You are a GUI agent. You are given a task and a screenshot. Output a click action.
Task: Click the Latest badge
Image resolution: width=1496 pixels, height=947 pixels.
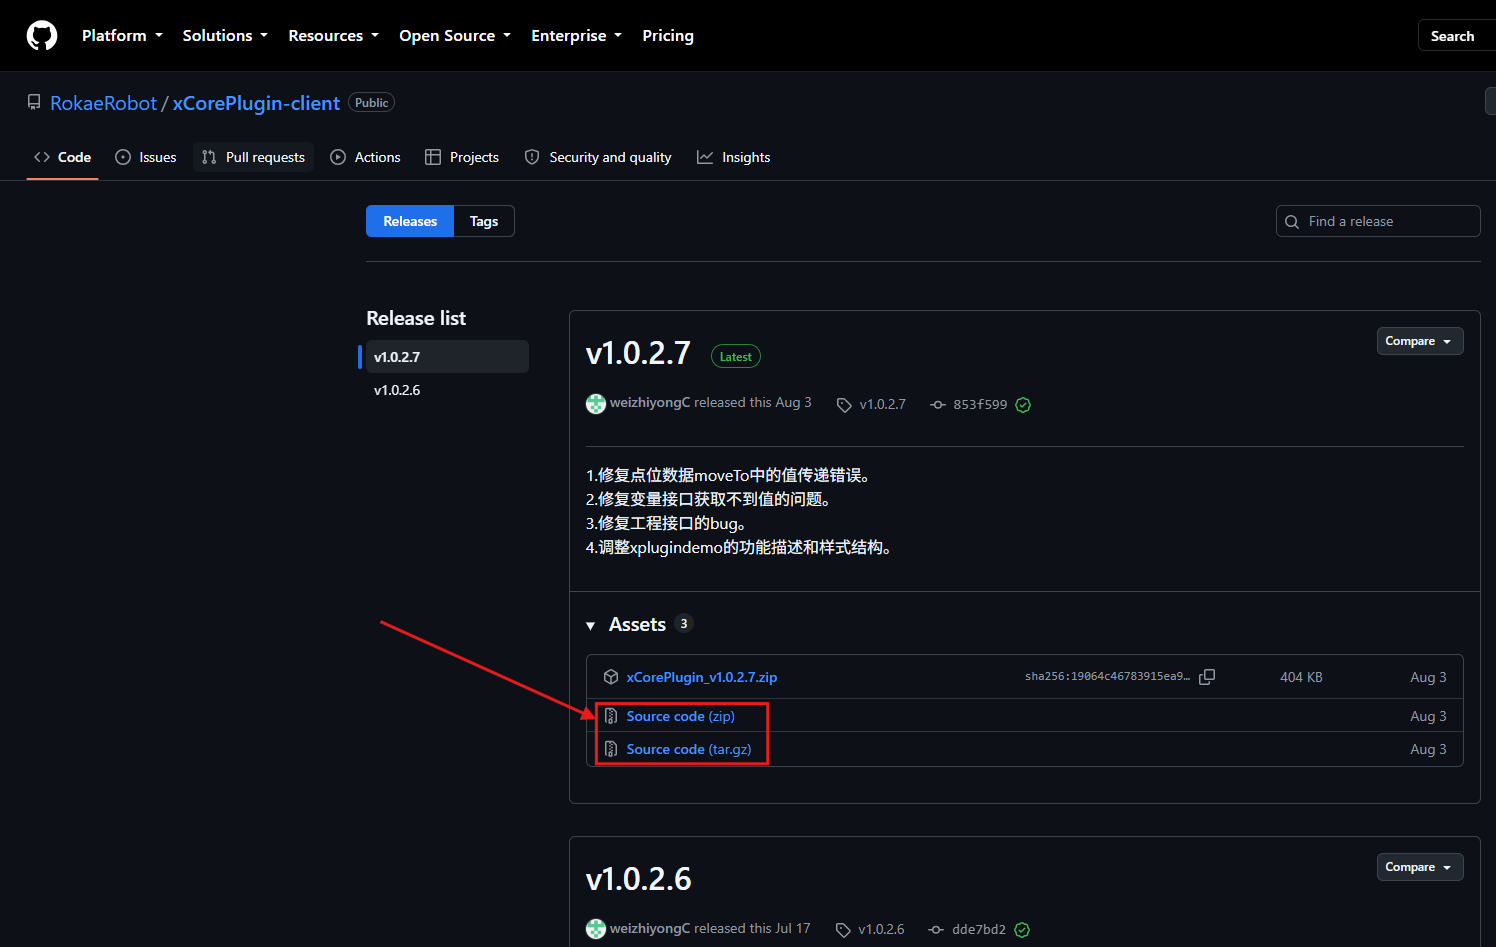(736, 357)
